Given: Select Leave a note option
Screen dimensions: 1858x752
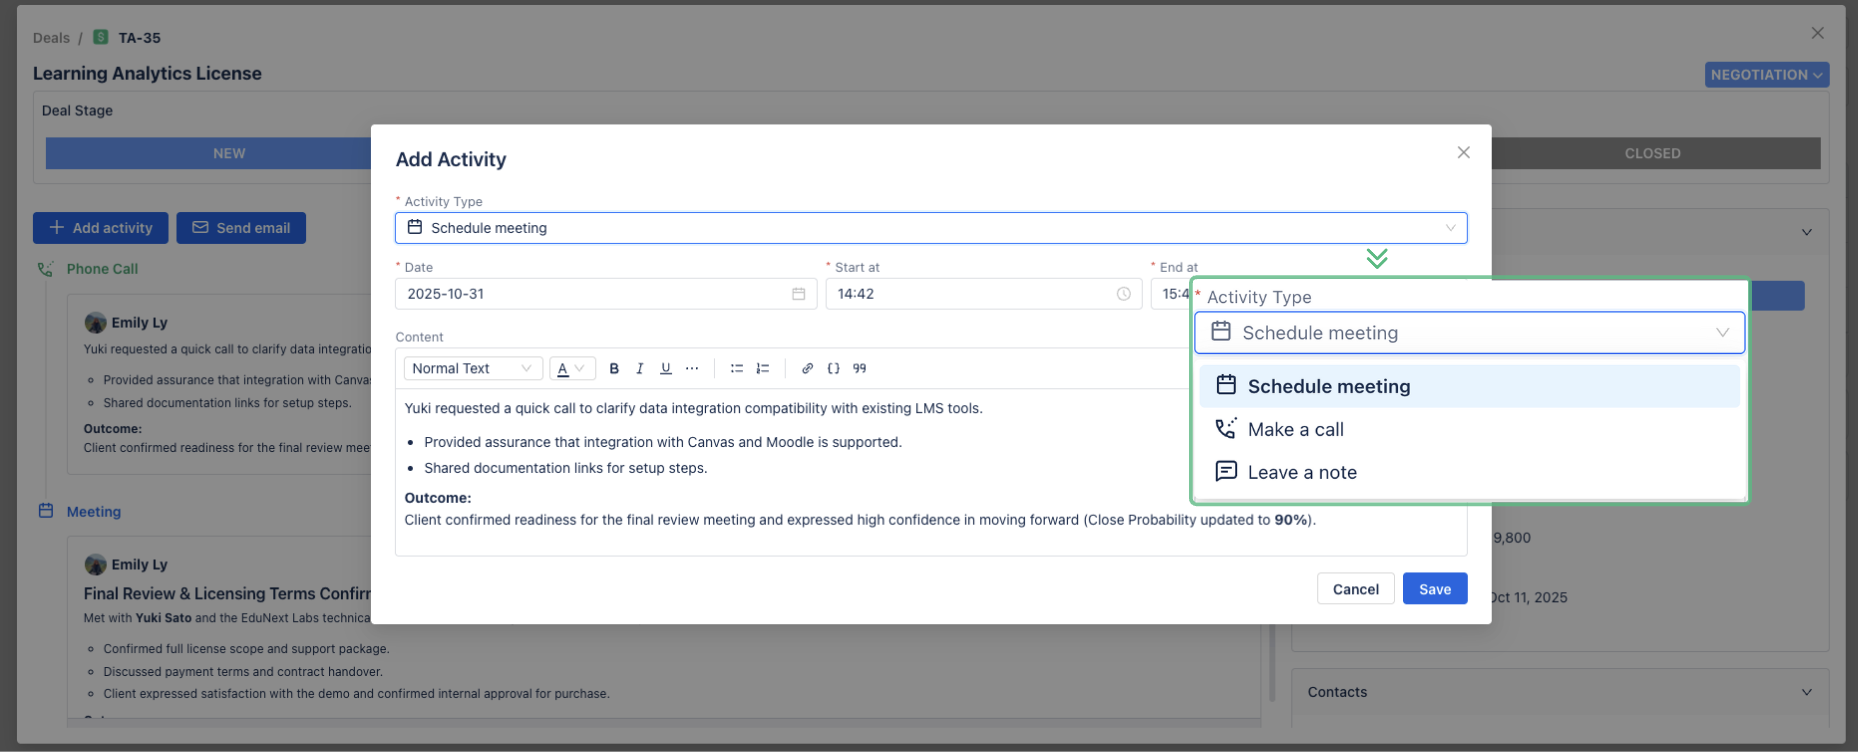Looking at the screenshot, I should (1301, 473).
